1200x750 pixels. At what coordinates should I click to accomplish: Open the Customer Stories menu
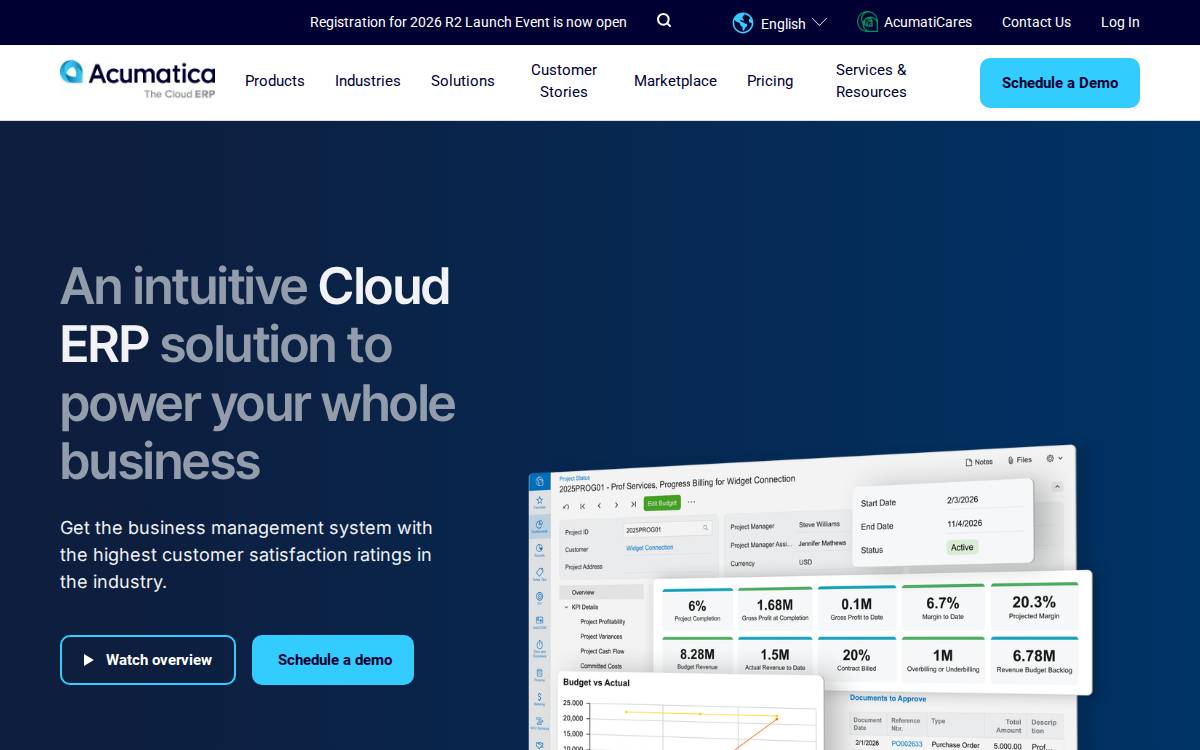564,81
